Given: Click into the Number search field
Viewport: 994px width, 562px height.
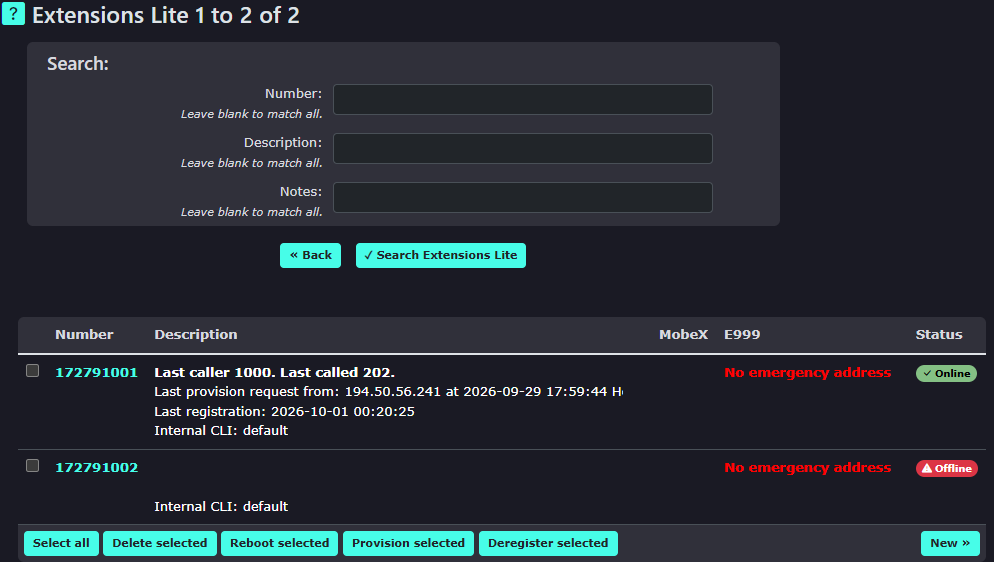Looking at the screenshot, I should click(522, 99).
